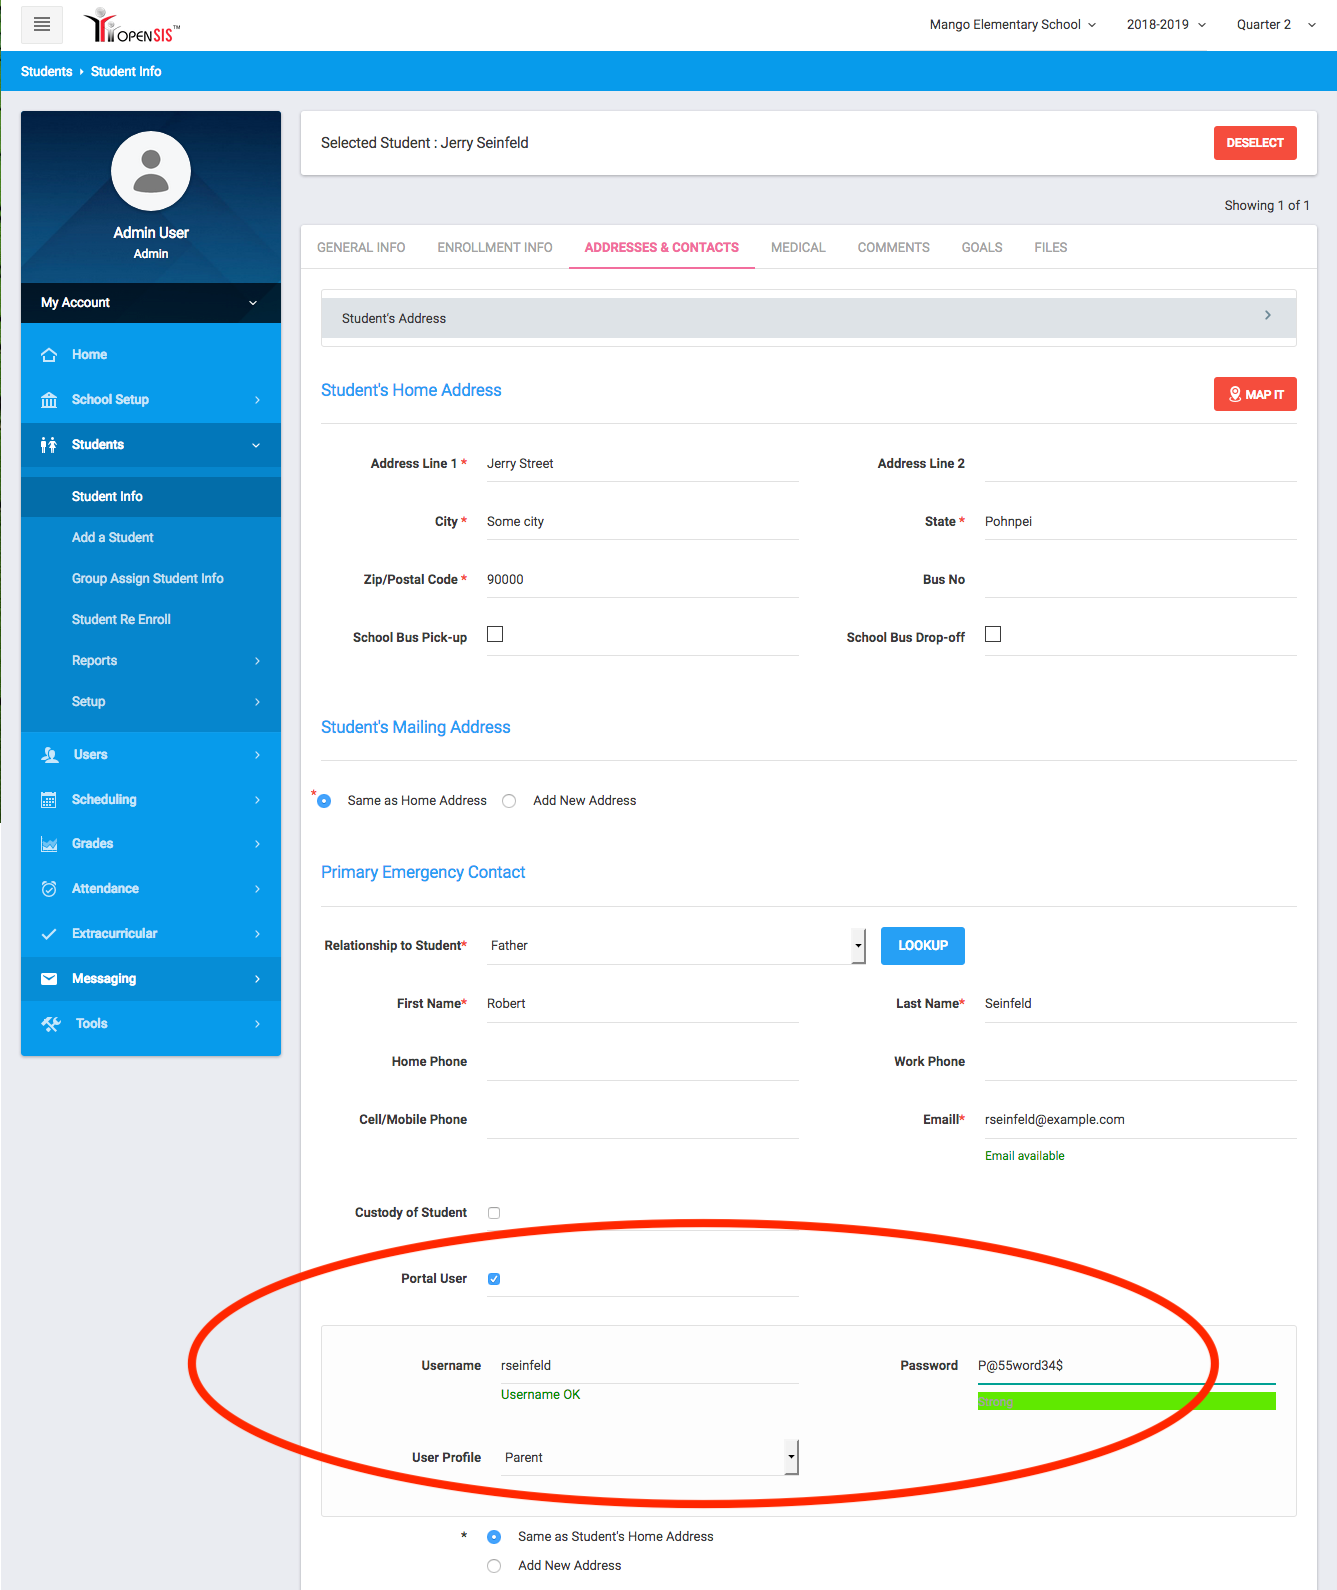Click the Grades chart icon
This screenshot has height=1590, width=1337.
click(49, 844)
